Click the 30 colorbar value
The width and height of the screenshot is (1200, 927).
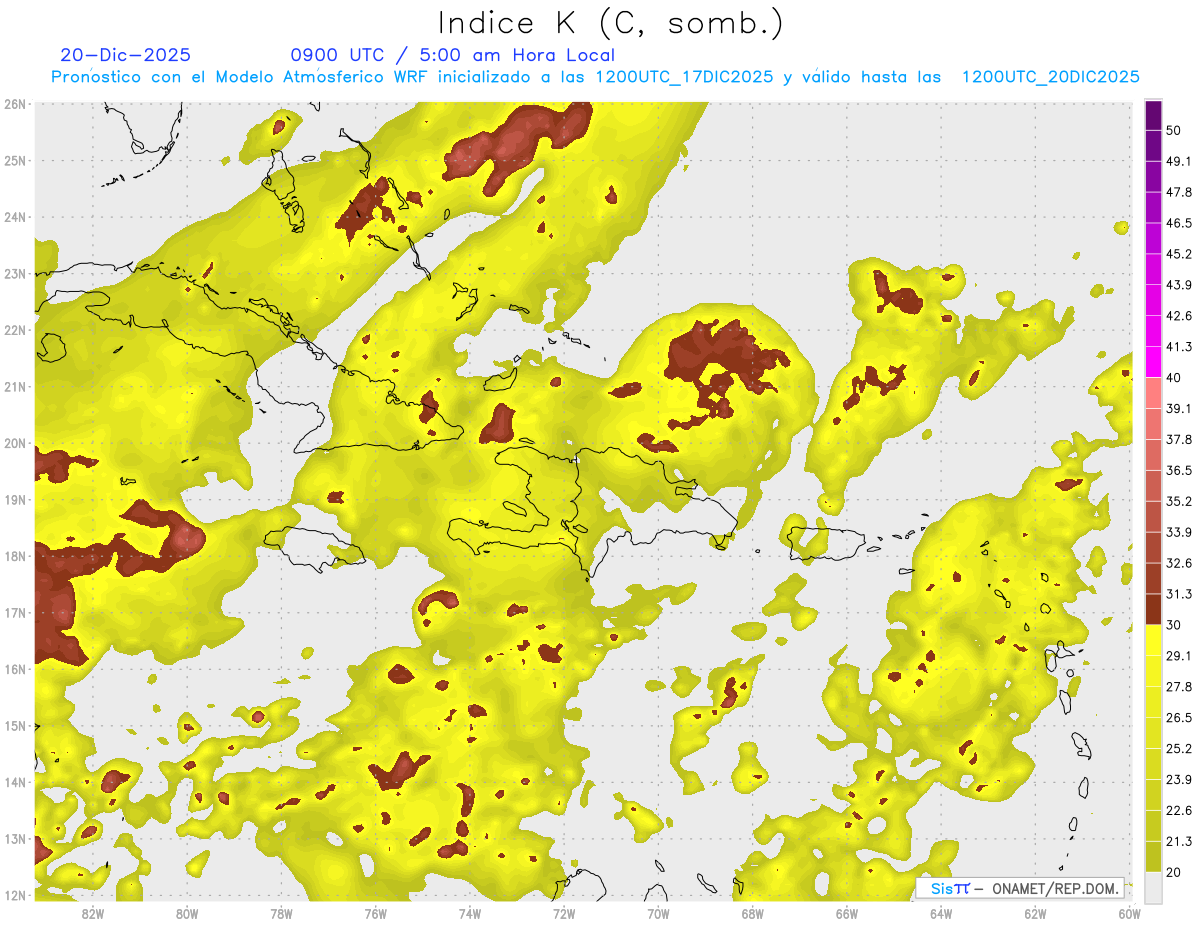coord(1174,625)
